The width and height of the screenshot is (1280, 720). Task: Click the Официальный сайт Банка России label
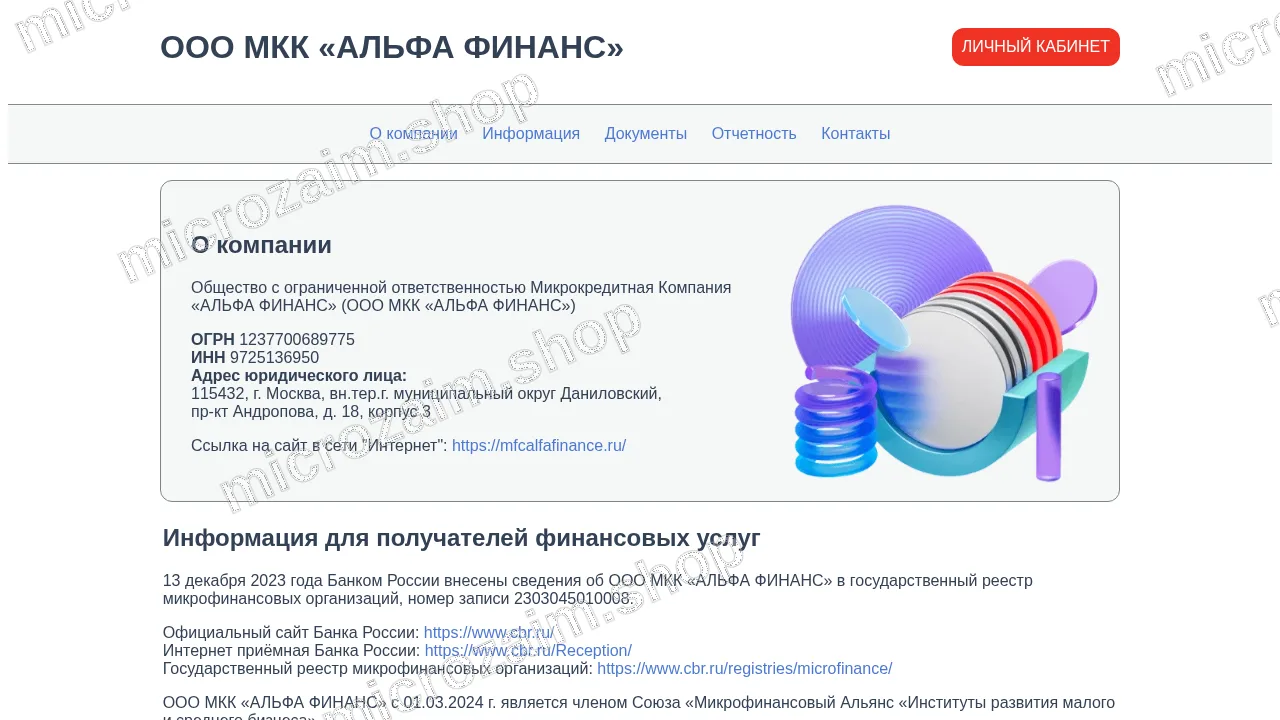[x=291, y=633]
